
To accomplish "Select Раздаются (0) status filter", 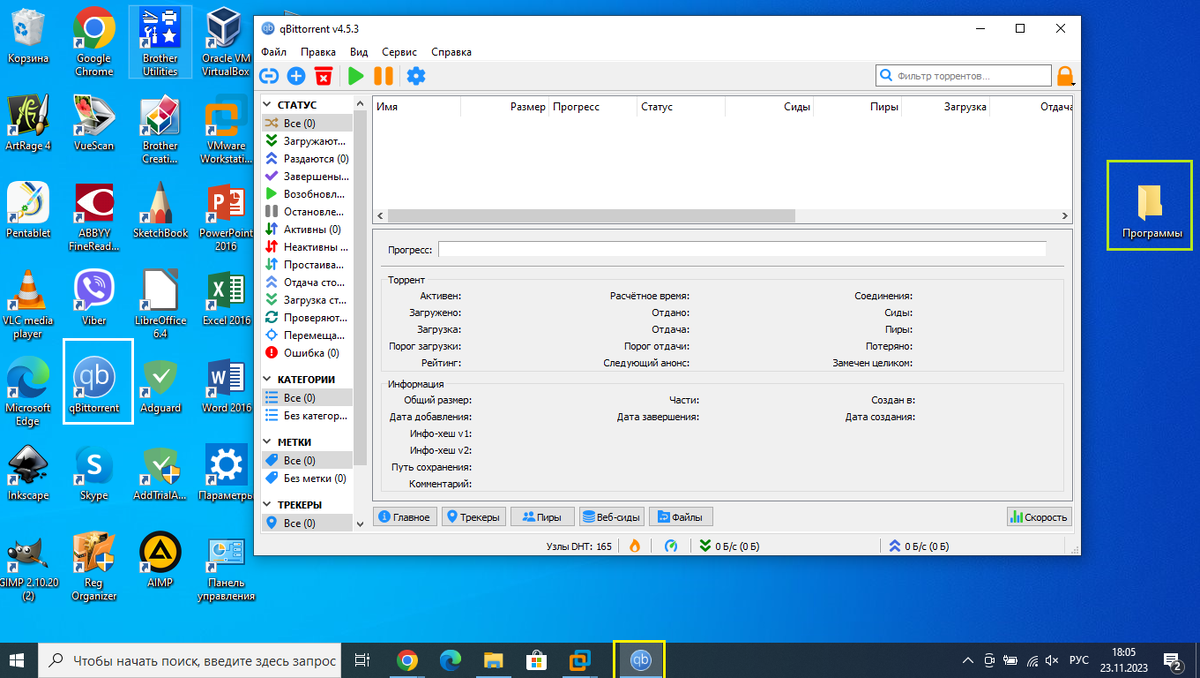I will click(307, 158).
